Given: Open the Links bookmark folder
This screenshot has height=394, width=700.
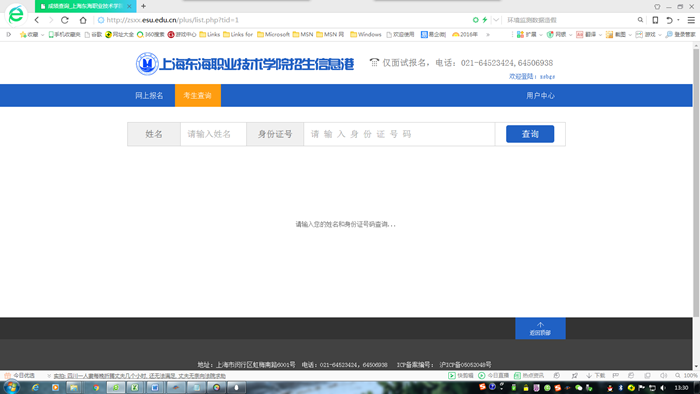Looking at the screenshot, I should click(x=210, y=34).
